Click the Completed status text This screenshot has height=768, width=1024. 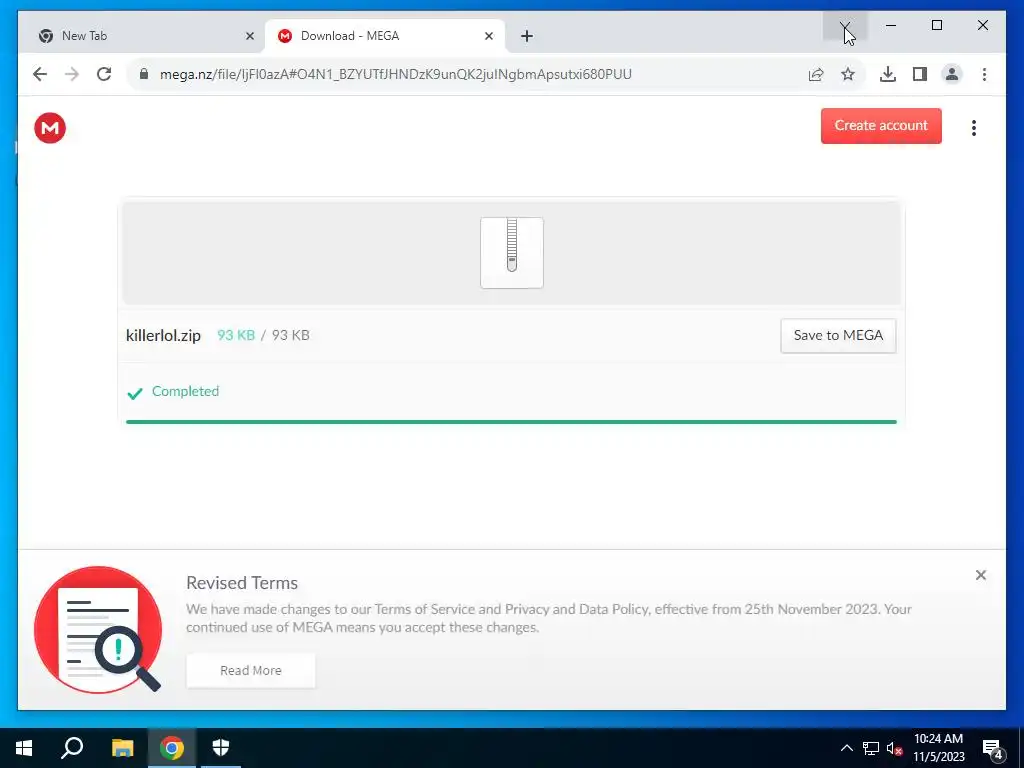point(185,391)
